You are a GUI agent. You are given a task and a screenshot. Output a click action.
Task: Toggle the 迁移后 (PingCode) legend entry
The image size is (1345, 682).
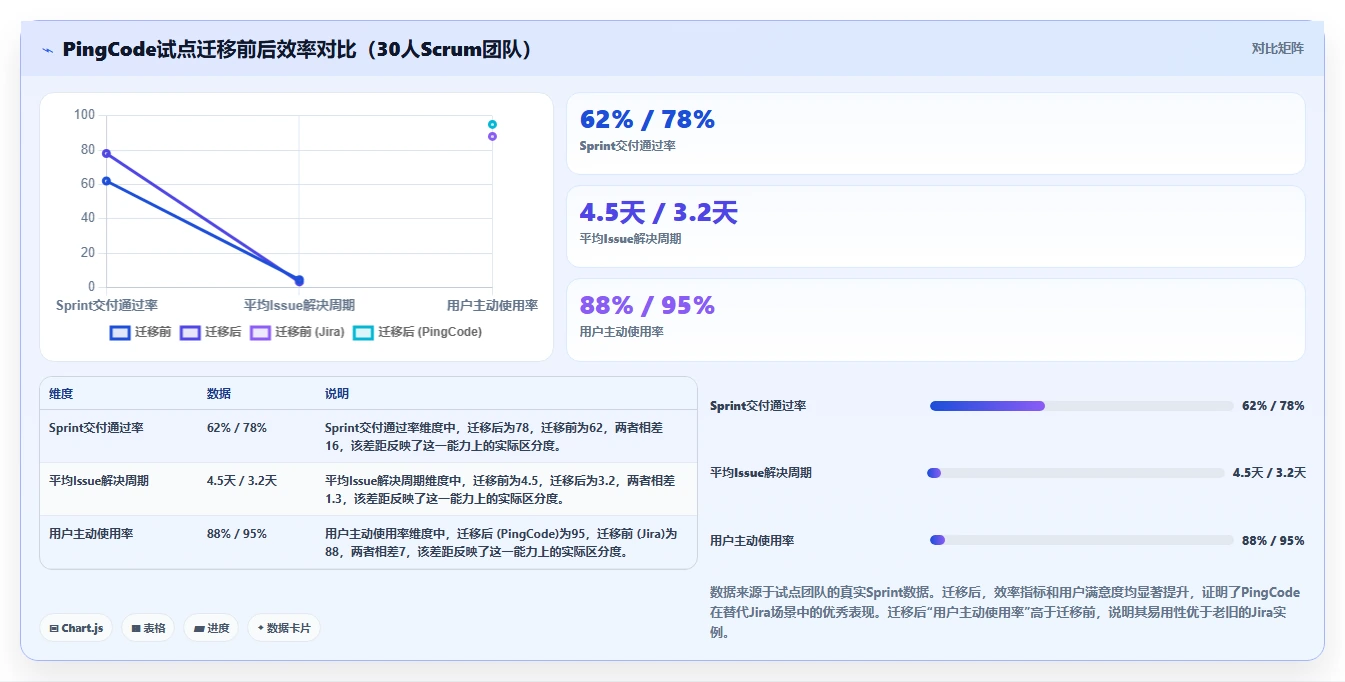(417, 332)
